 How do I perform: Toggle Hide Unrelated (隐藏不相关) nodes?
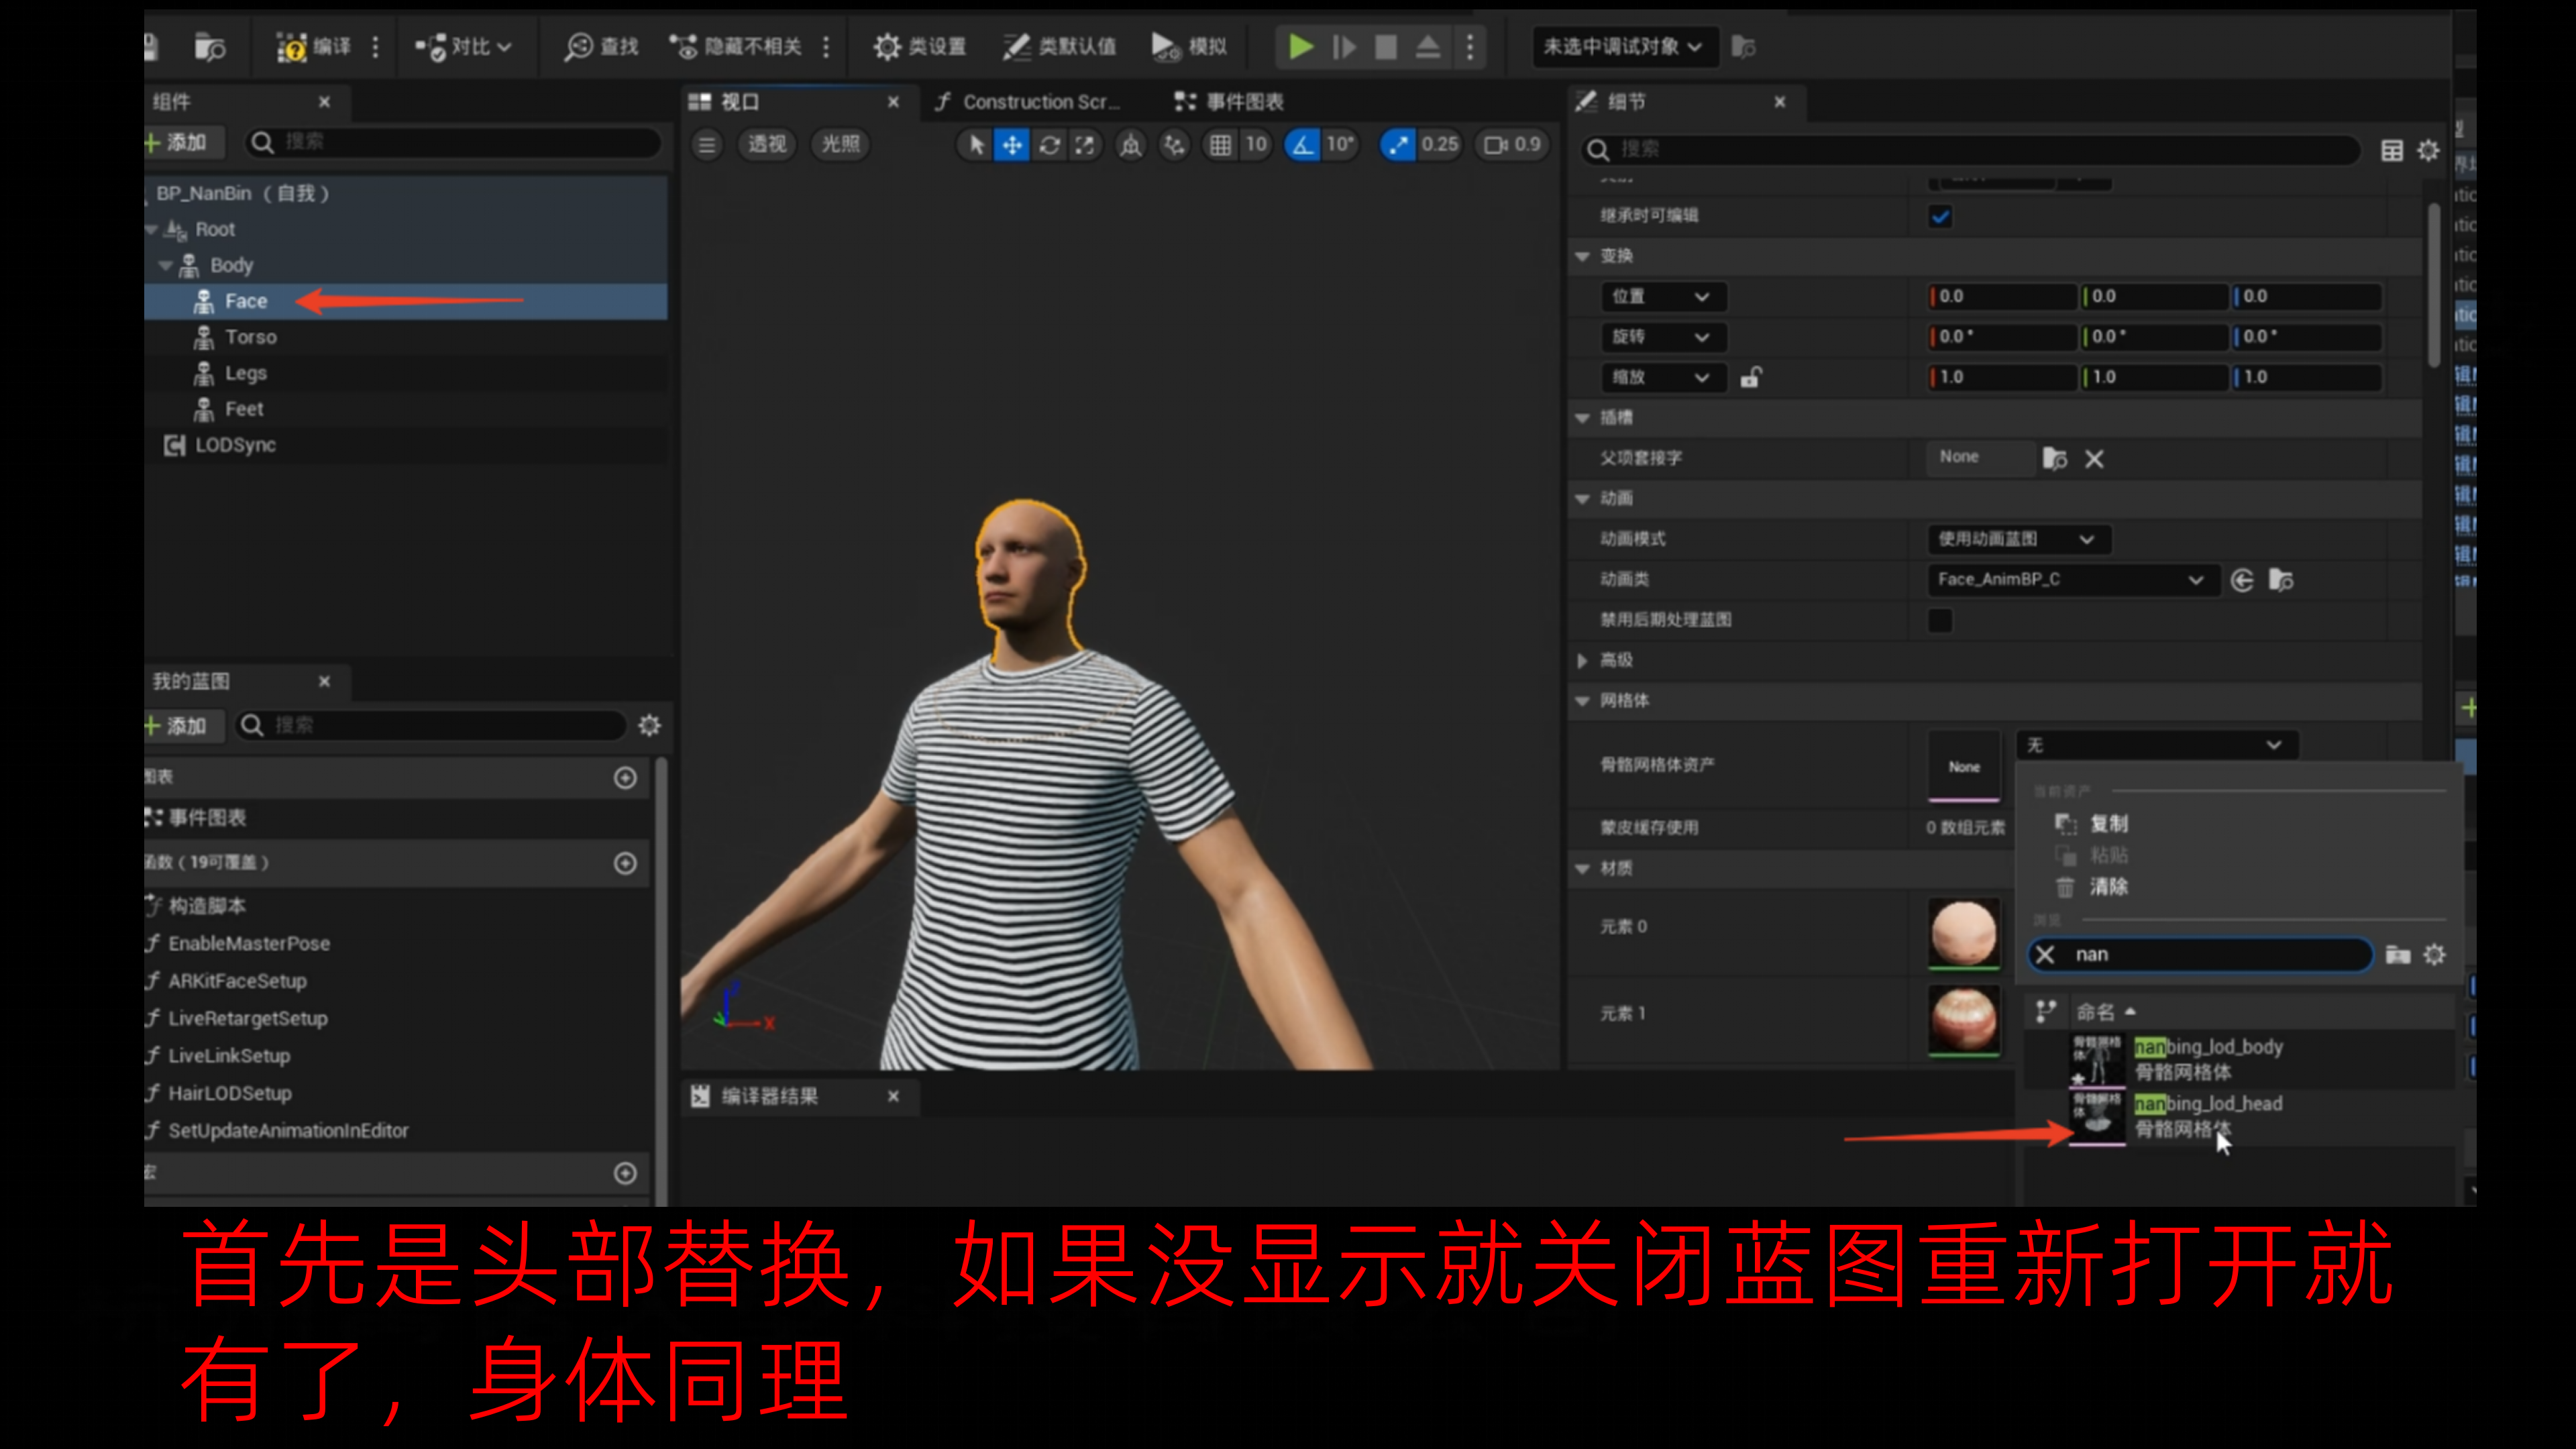coord(737,46)
